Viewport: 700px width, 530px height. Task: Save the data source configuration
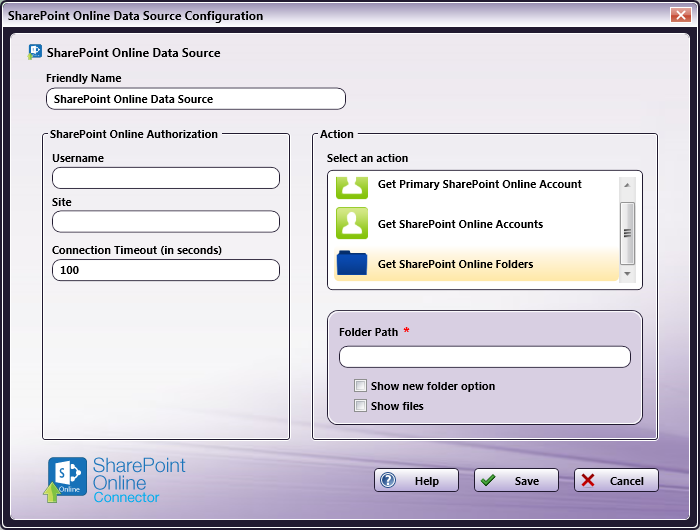[516, 480]
